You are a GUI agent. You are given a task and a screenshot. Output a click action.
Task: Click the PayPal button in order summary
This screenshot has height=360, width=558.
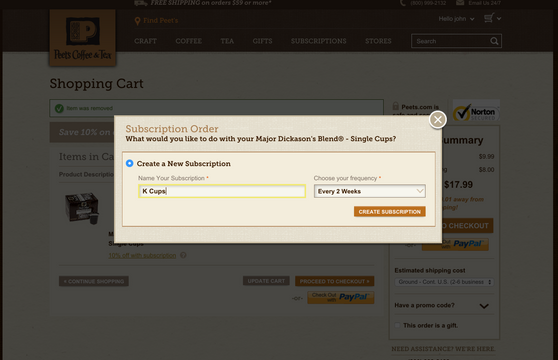[x=455, y=244]
